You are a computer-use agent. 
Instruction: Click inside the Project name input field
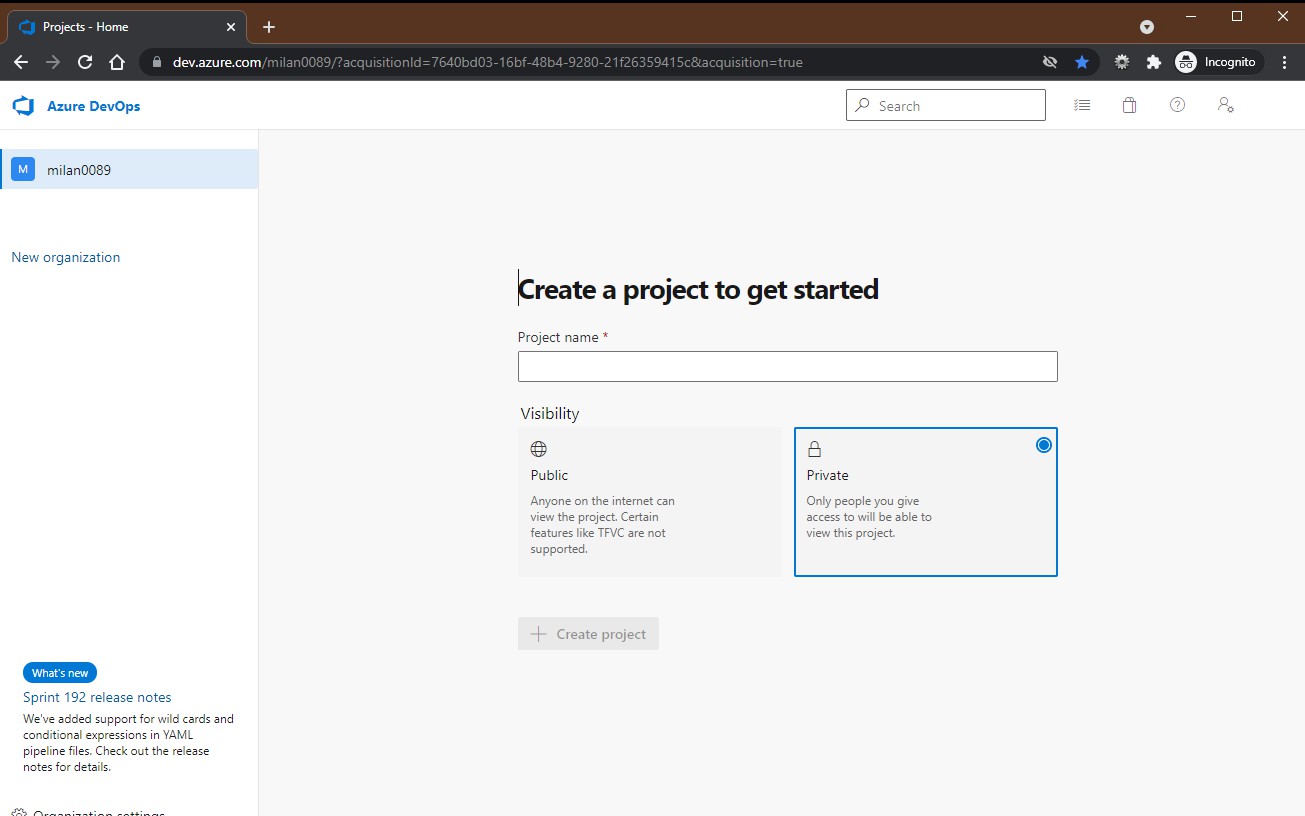point(787,366)
